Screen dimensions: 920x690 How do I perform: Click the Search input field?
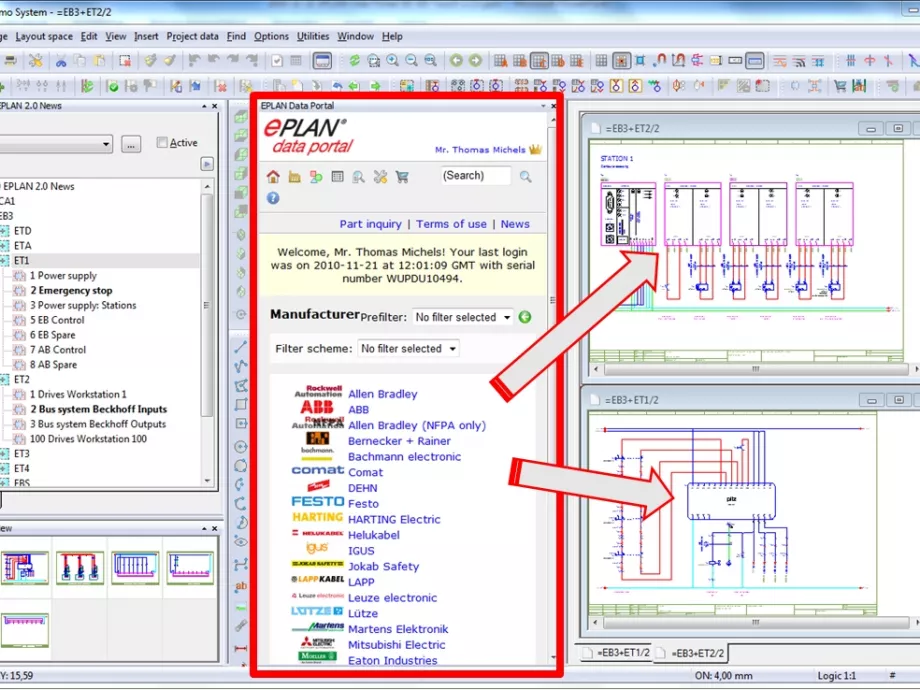476,175
